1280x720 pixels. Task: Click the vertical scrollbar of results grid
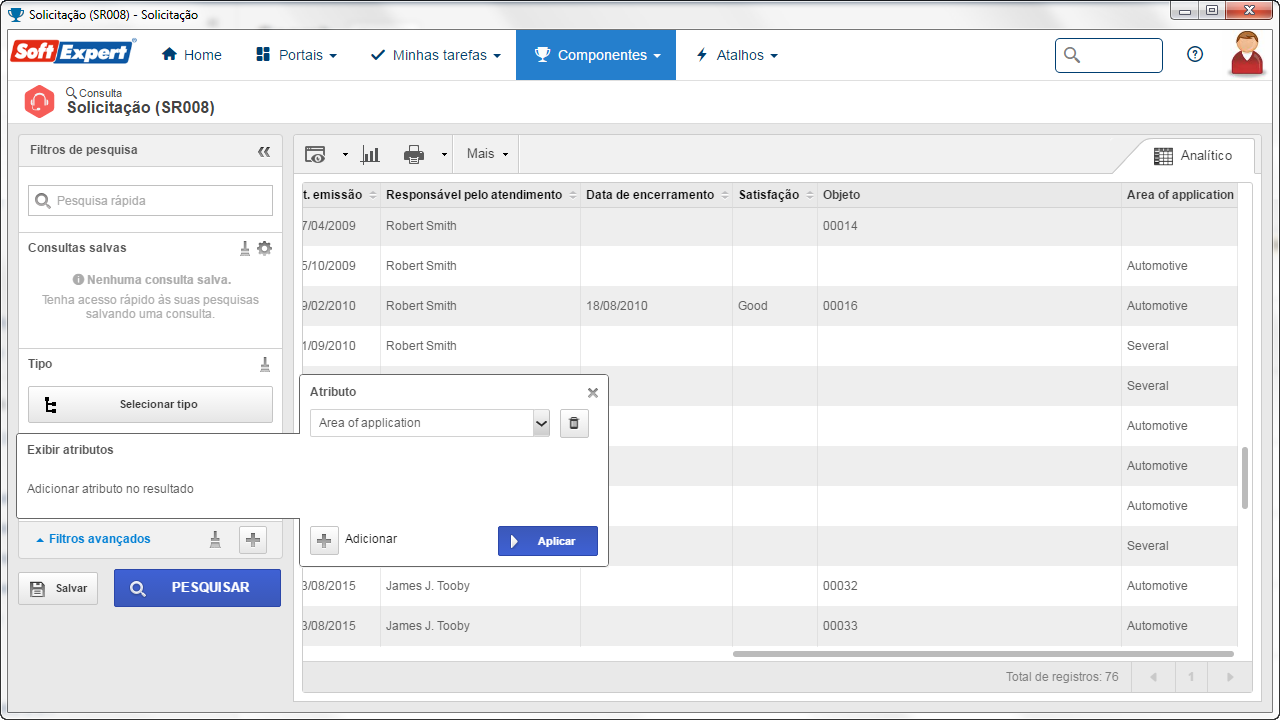pos(1245,478)
